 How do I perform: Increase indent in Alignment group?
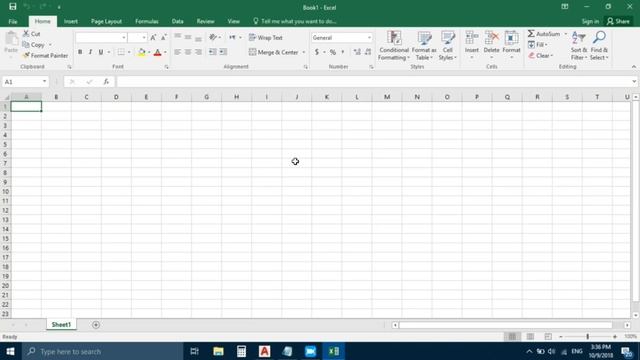point(223,52)
